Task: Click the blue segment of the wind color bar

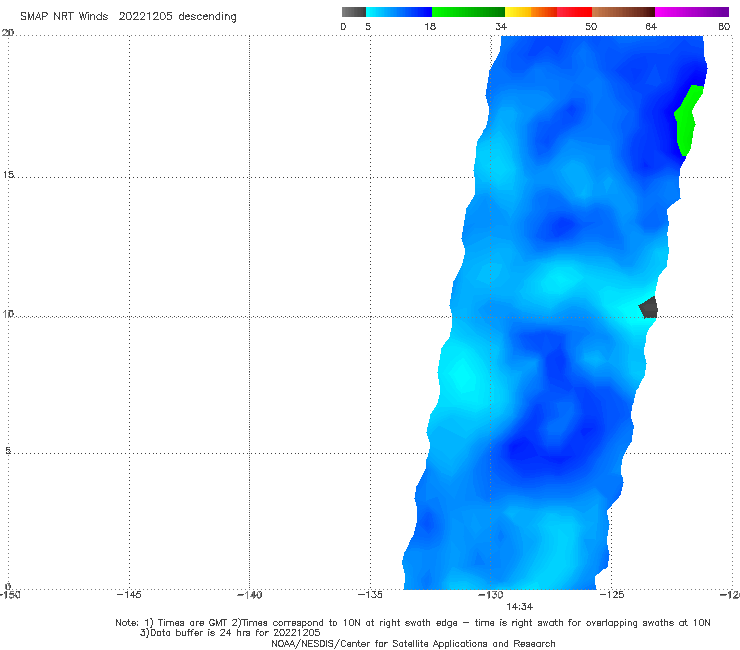Action: coord(399,12)
